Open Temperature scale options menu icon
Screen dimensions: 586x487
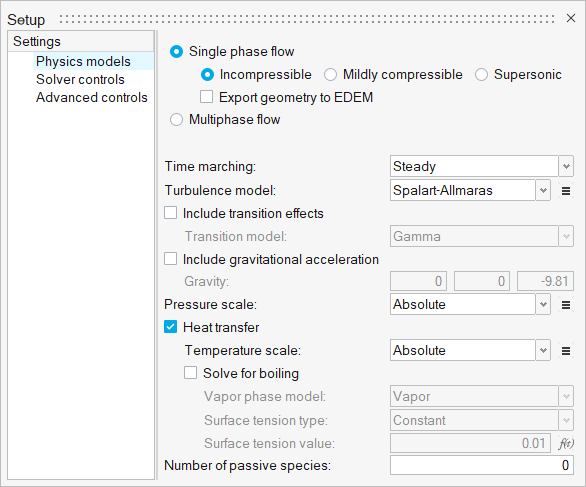click(x=566, y=351)
